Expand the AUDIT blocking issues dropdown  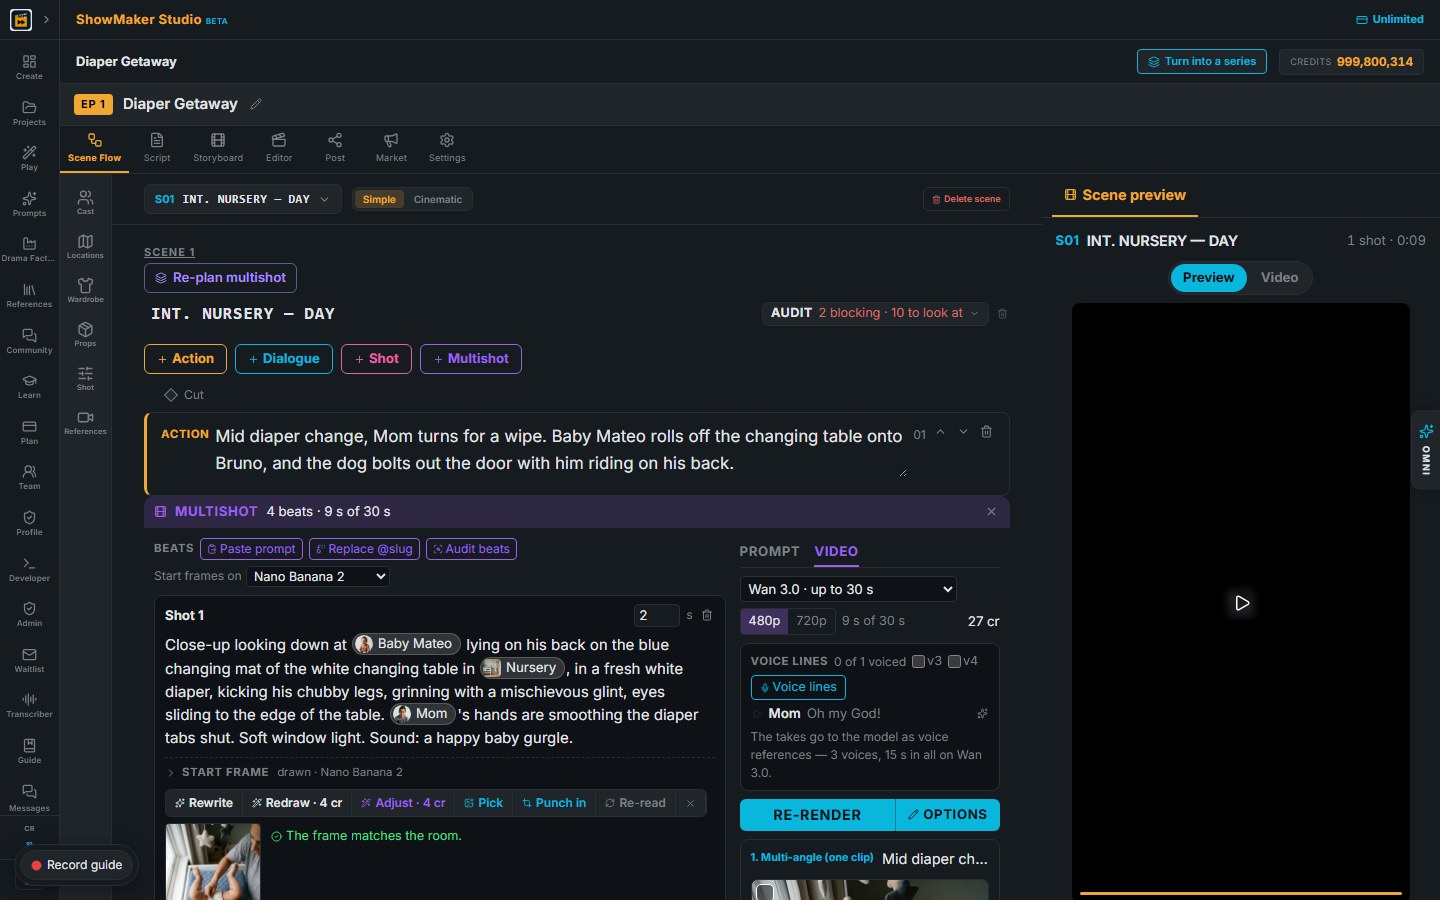point(875,313)
